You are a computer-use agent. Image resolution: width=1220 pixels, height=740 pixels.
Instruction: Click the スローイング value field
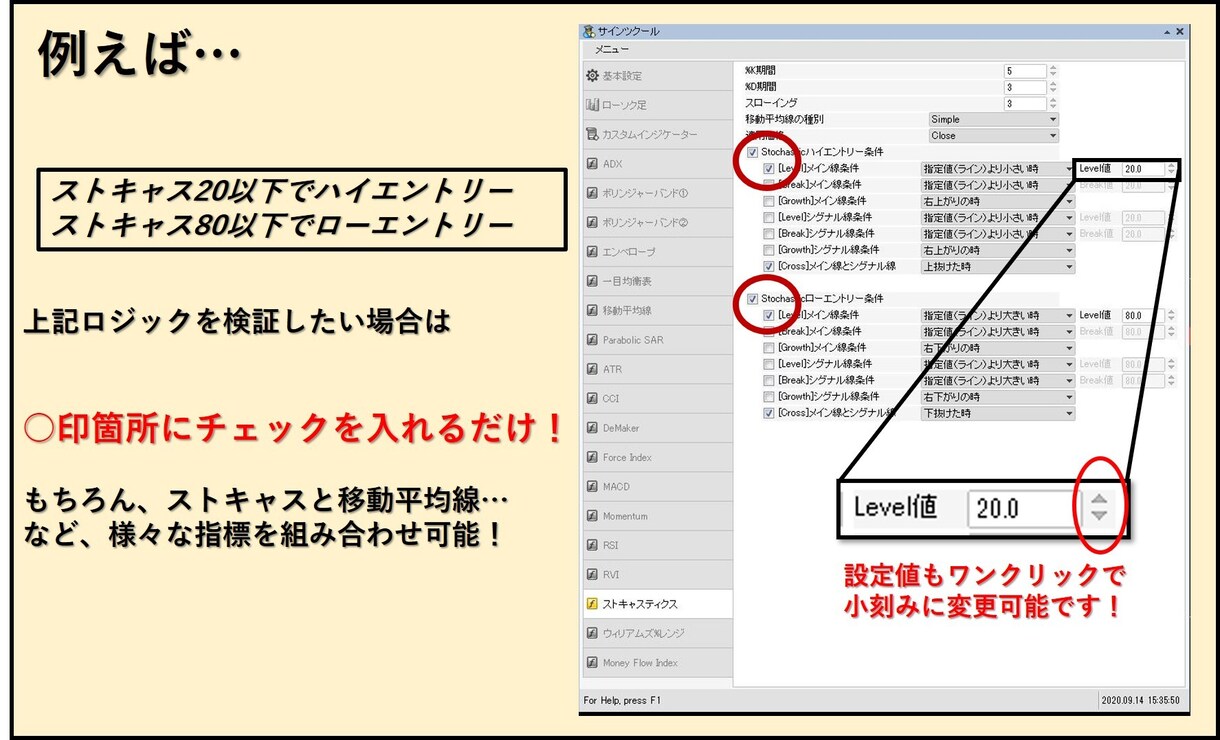[x=1025, y=103]
